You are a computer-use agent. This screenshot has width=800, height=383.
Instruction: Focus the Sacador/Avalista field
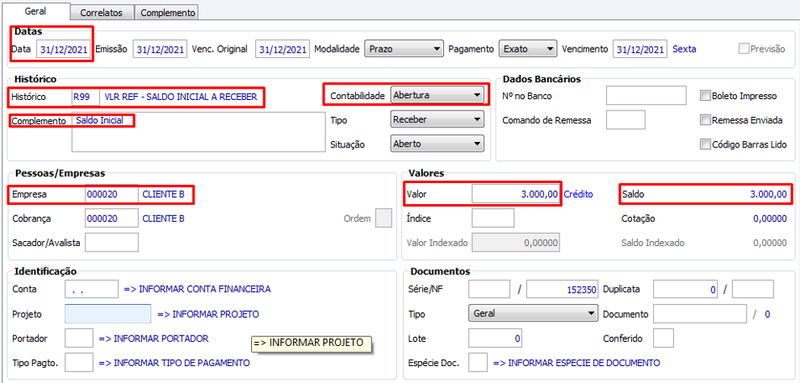click(112, 243)
